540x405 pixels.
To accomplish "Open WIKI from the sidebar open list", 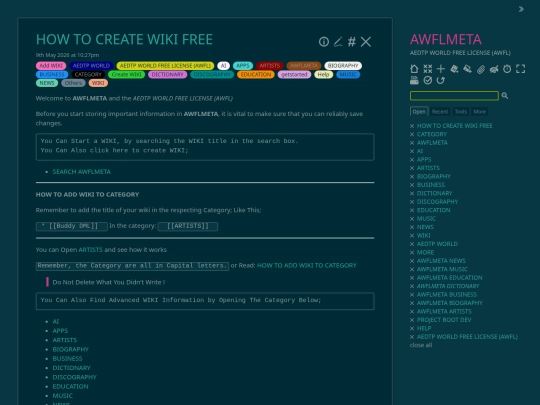I will (x=424, y=236).
